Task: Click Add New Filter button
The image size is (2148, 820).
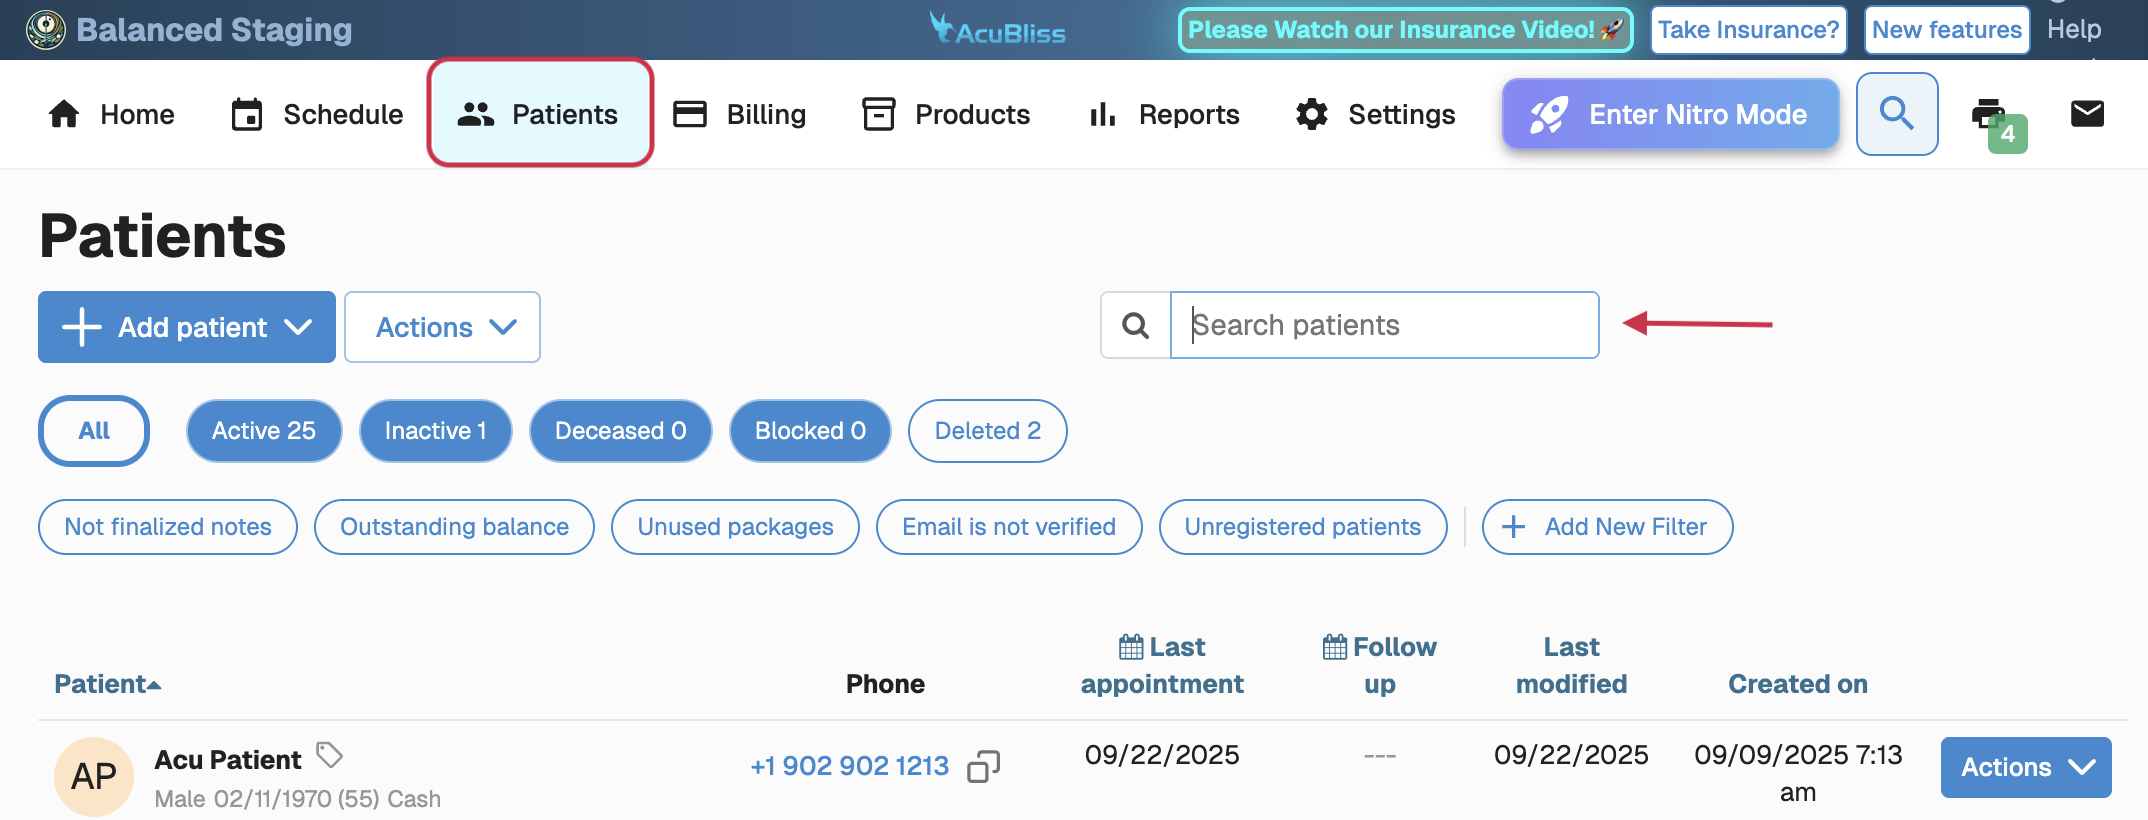Action: coord(1606,527)
